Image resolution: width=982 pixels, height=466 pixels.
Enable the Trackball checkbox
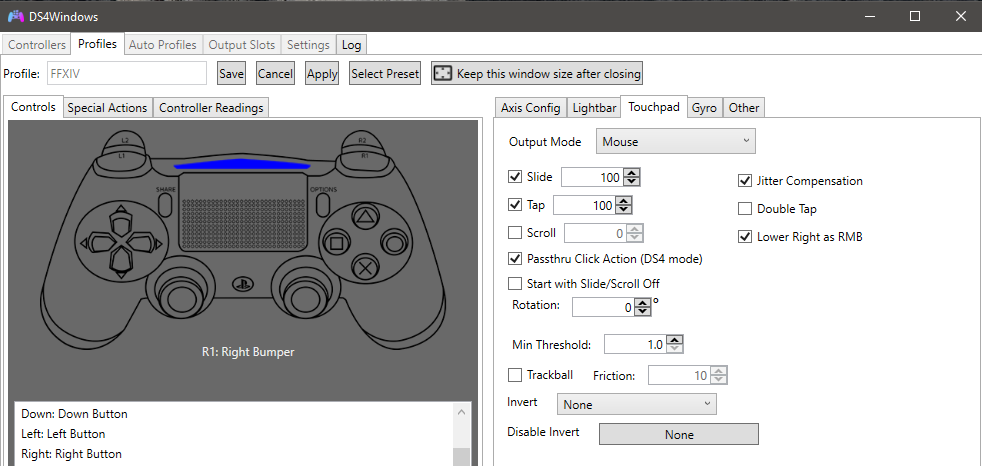click(515, 375)
